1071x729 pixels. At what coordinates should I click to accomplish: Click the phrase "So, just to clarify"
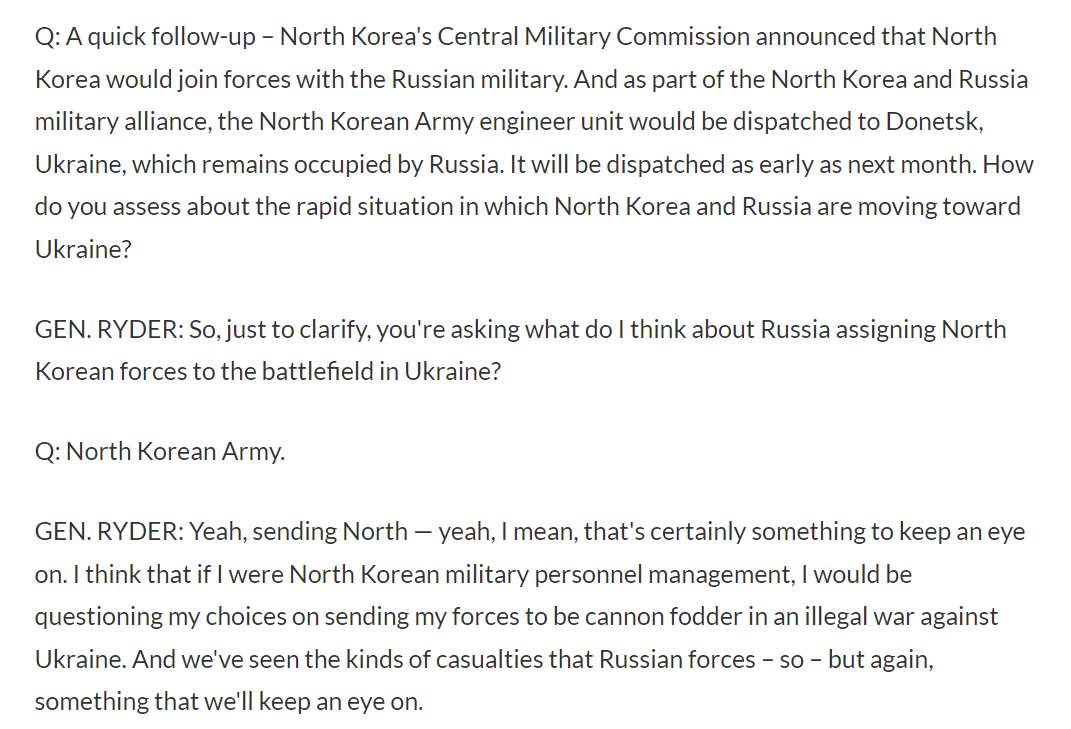(x=262, y=329)
